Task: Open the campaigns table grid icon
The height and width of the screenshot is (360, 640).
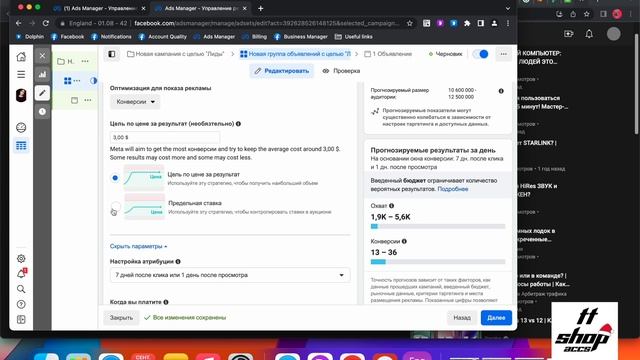Action: (21, 146)
